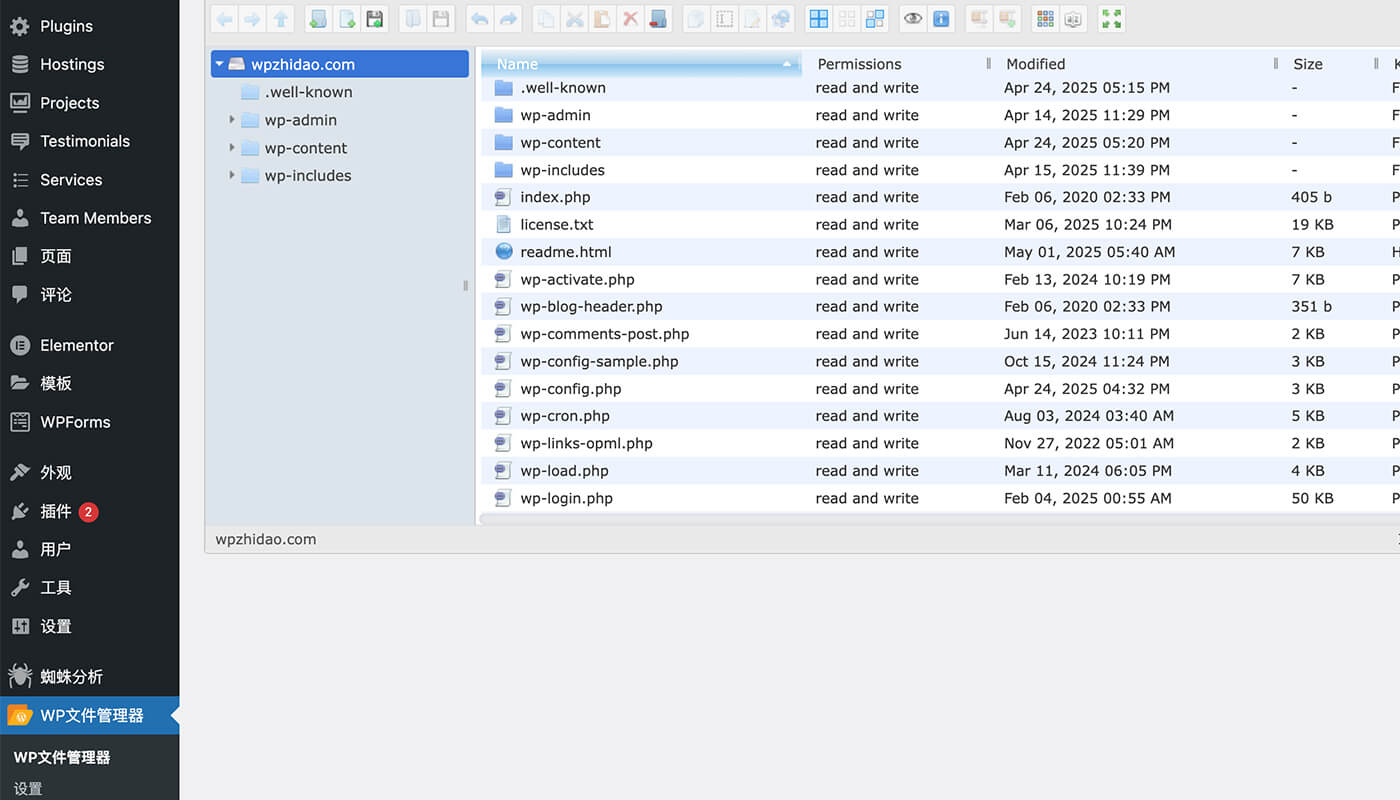
Task: Open Services in the sidebar menu
Action: click(90, 180)
